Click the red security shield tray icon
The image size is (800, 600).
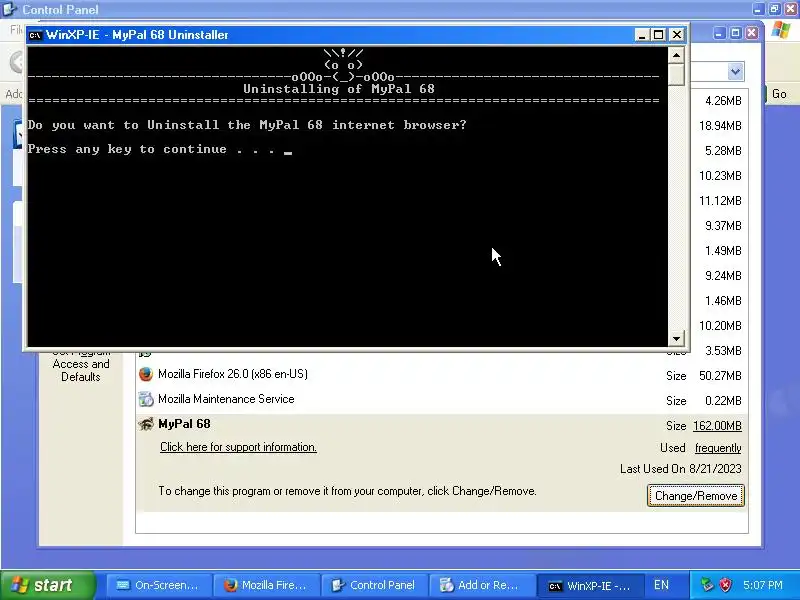[725, 585]
